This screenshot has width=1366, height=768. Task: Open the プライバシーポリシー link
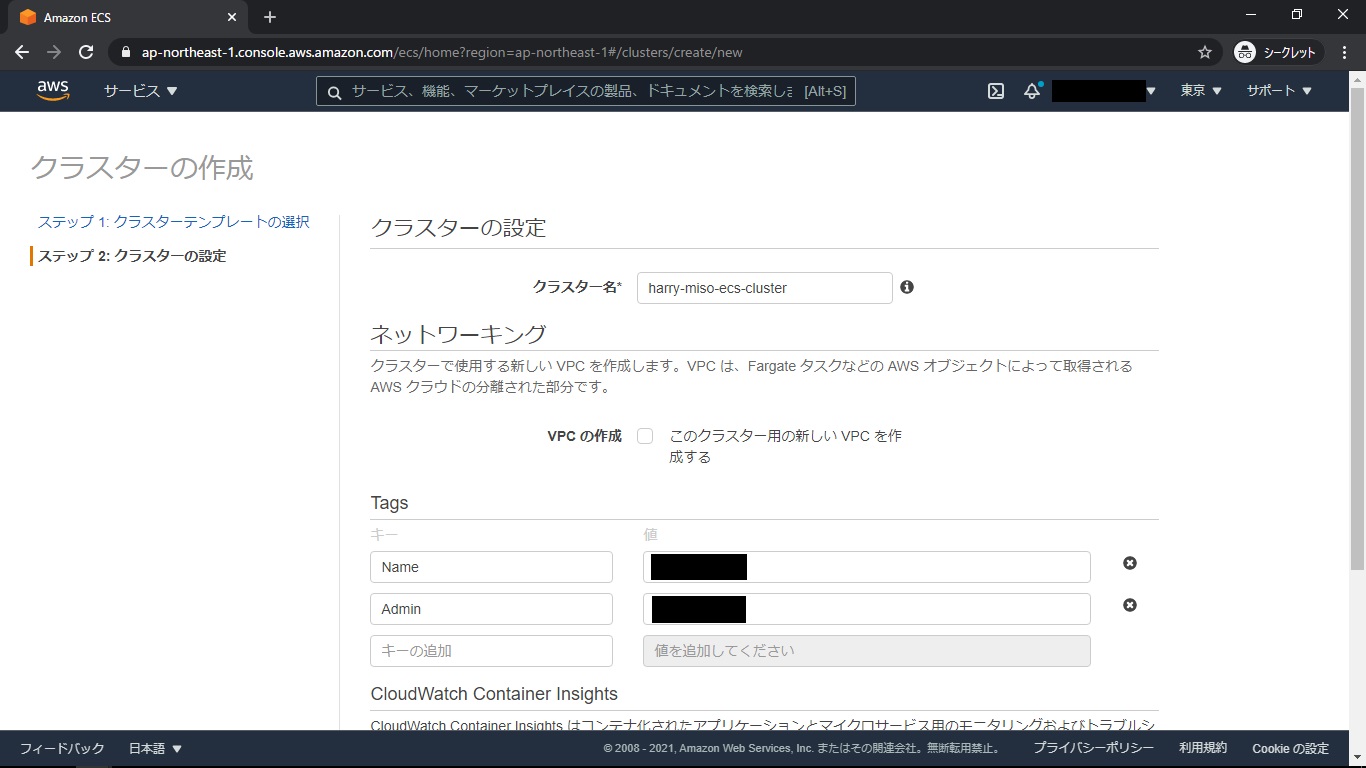point(1093,748)
